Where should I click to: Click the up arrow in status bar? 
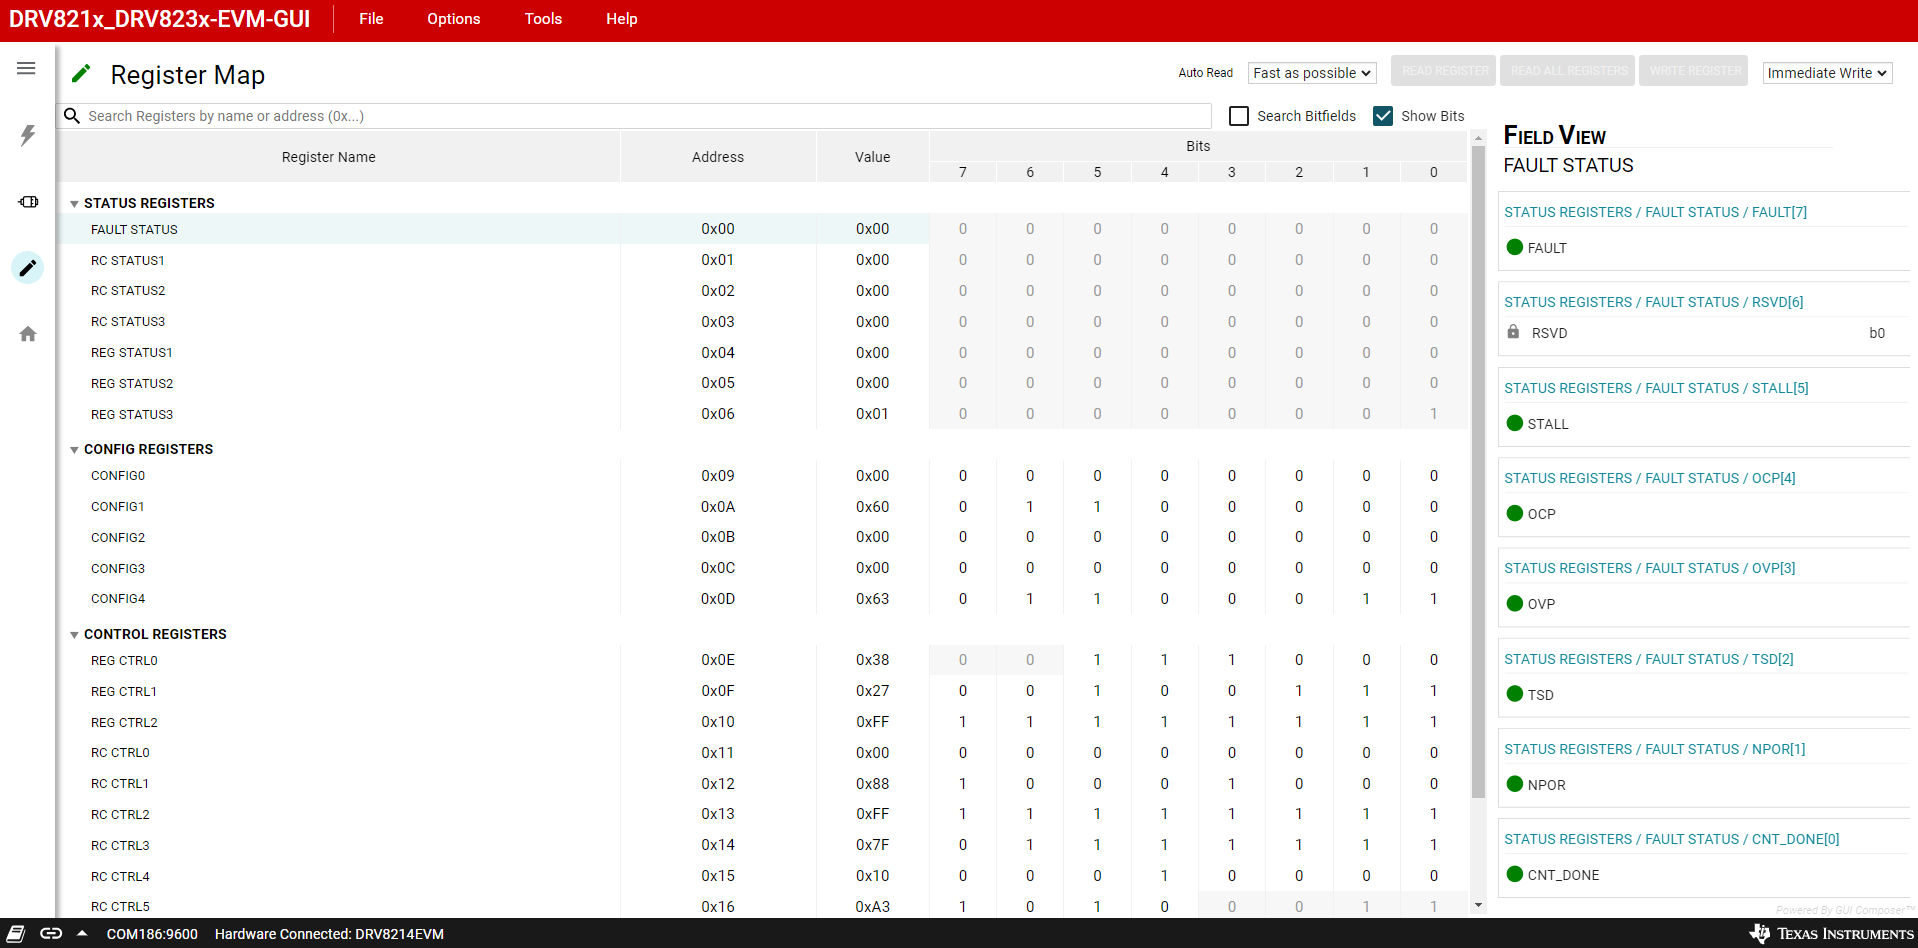82,933
